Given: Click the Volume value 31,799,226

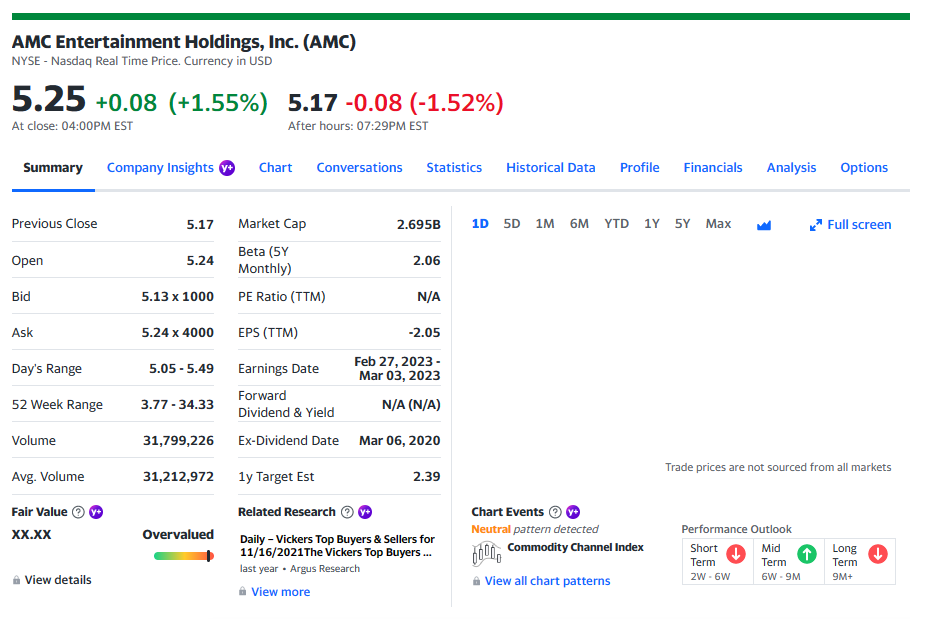Looking at the screenshot, I should tap(178, 441).
